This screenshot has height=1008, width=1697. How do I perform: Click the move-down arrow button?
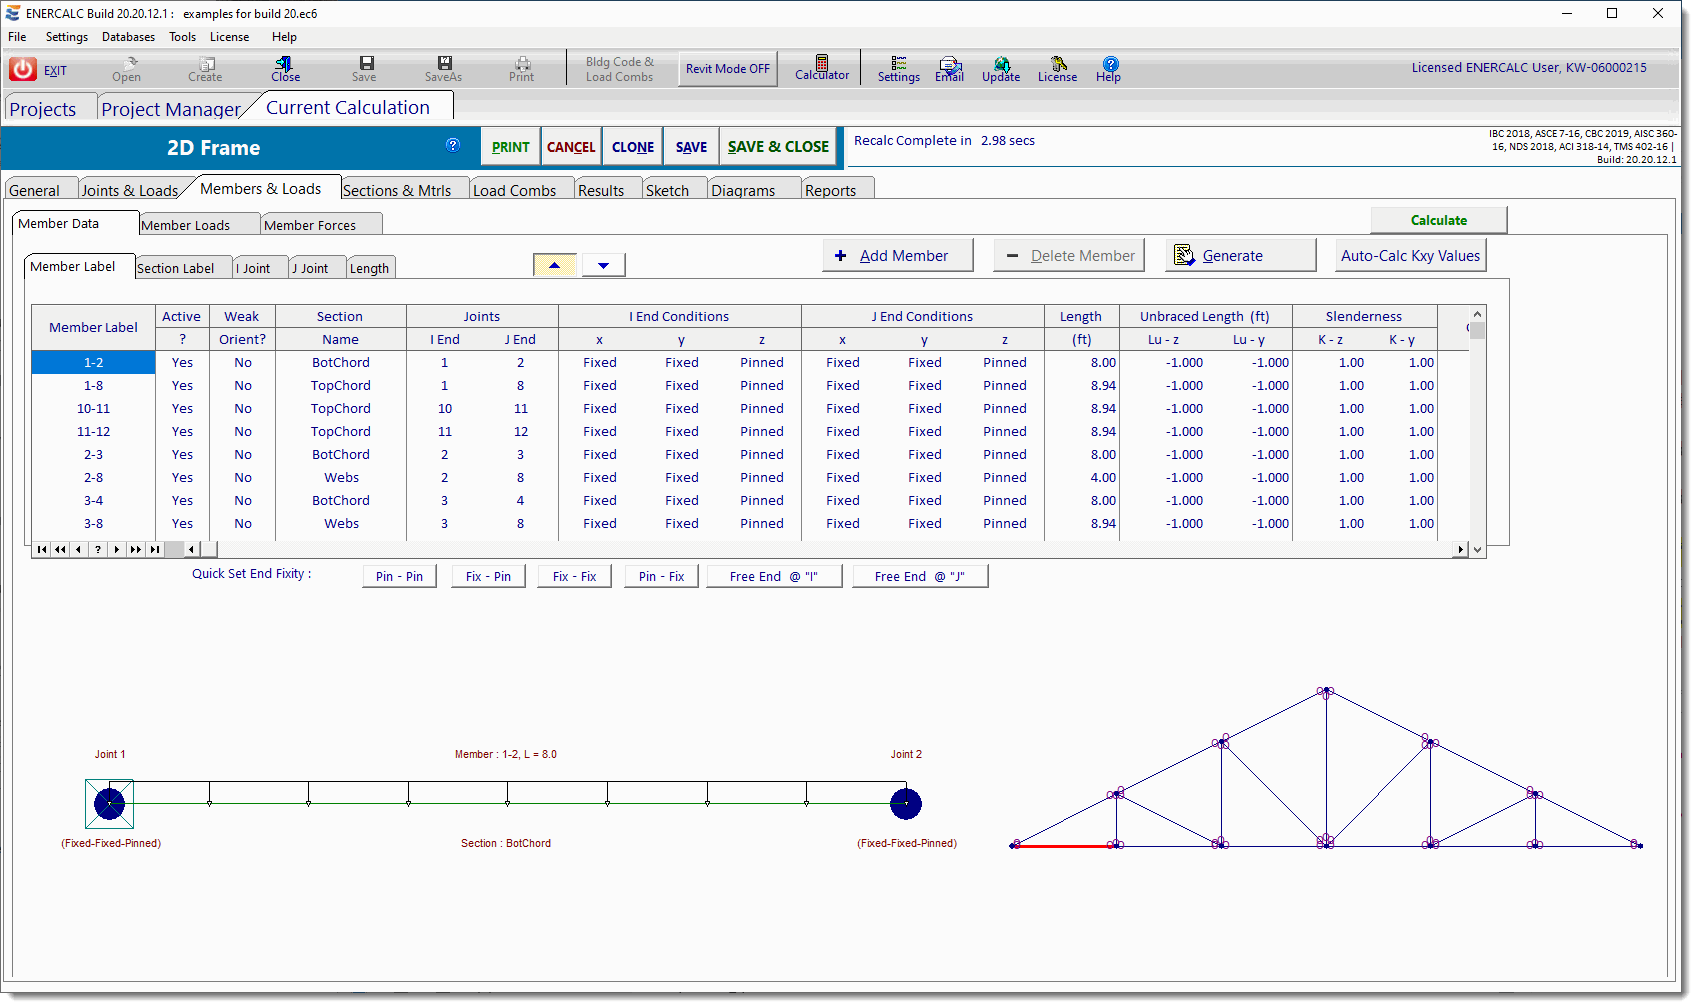click(x=603, y=265)
